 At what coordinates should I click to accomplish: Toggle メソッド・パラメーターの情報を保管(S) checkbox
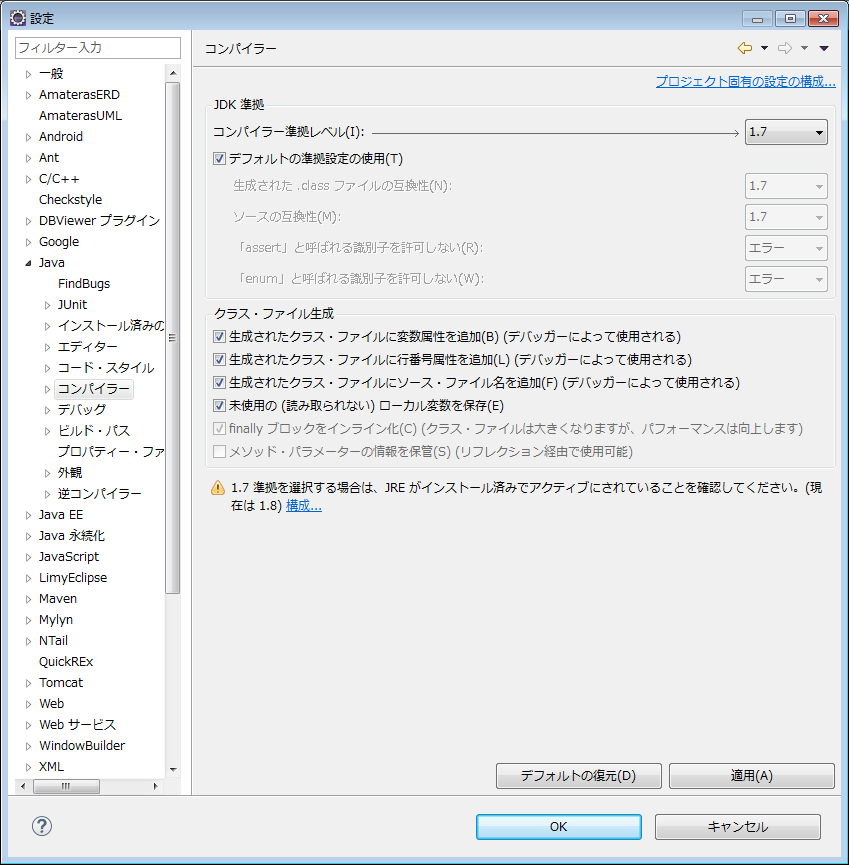coord(219,452)
